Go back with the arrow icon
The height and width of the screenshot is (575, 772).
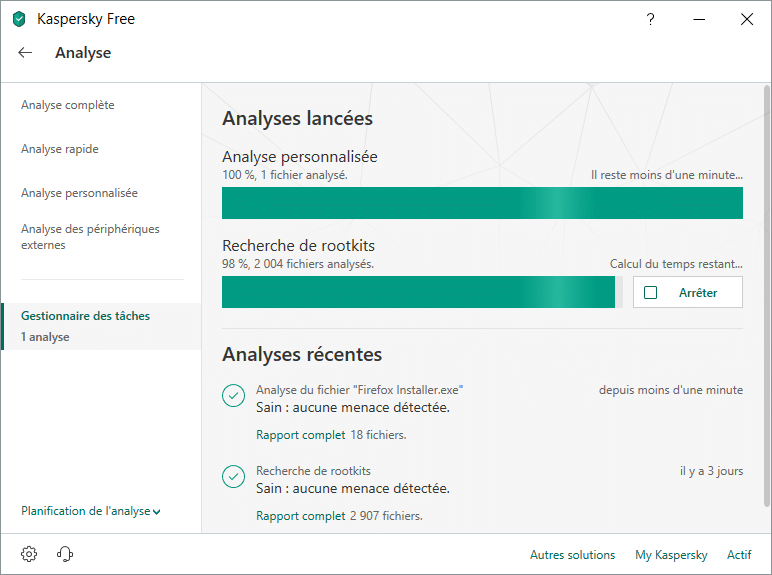[25, 53]
